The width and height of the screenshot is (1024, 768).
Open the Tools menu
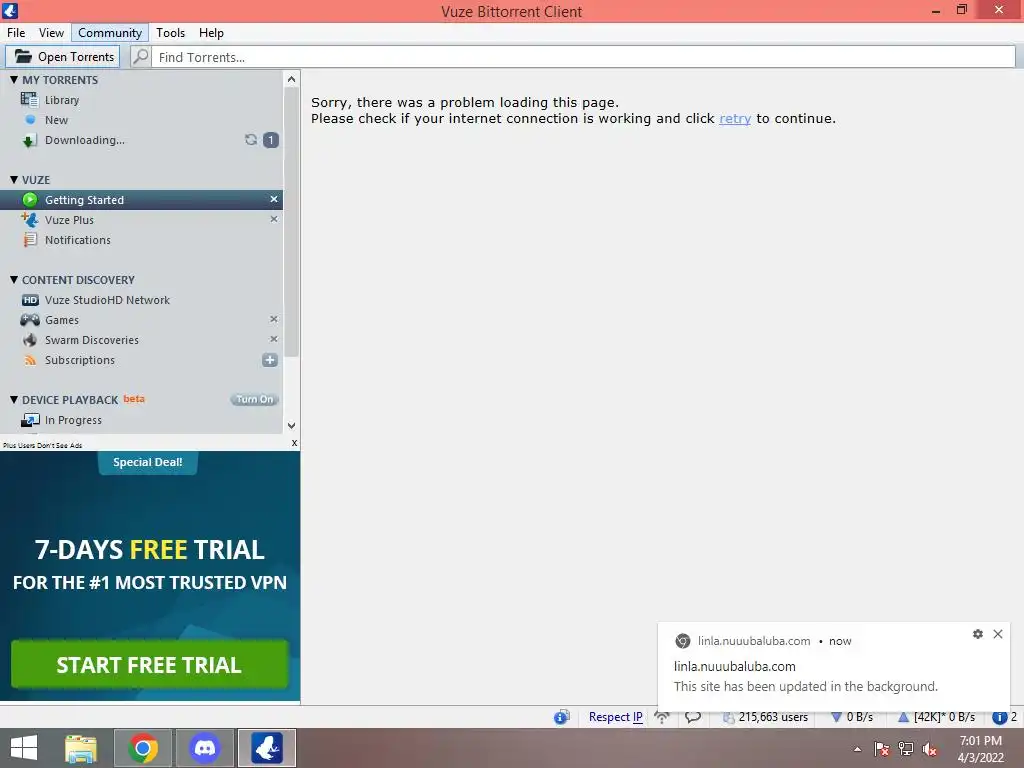tap(170, 33)
